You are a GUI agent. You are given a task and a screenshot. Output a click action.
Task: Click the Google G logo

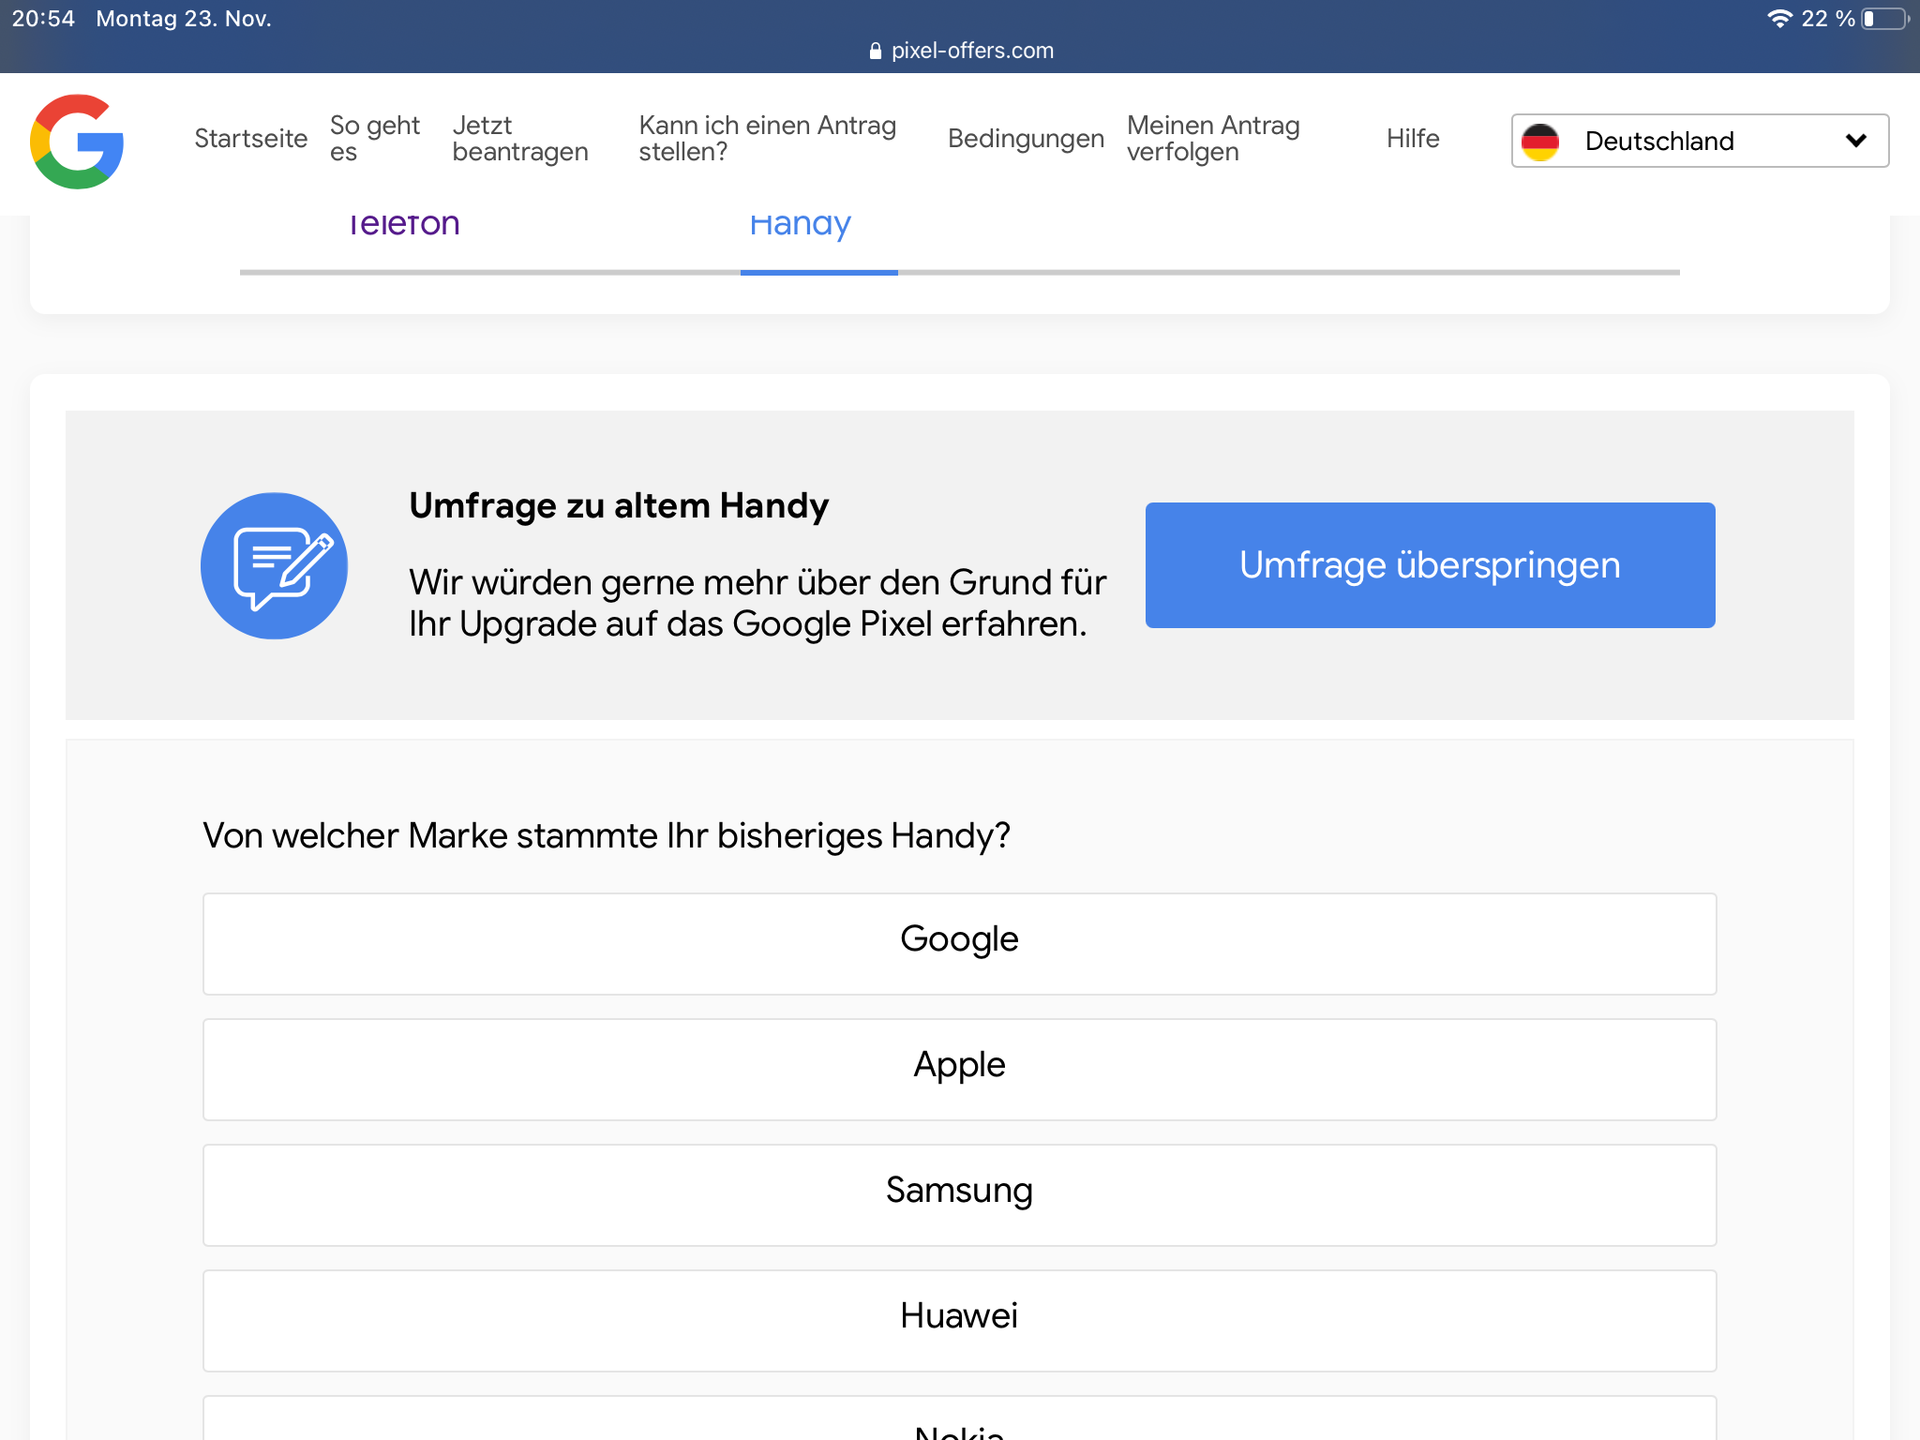(x=77, y=141)
